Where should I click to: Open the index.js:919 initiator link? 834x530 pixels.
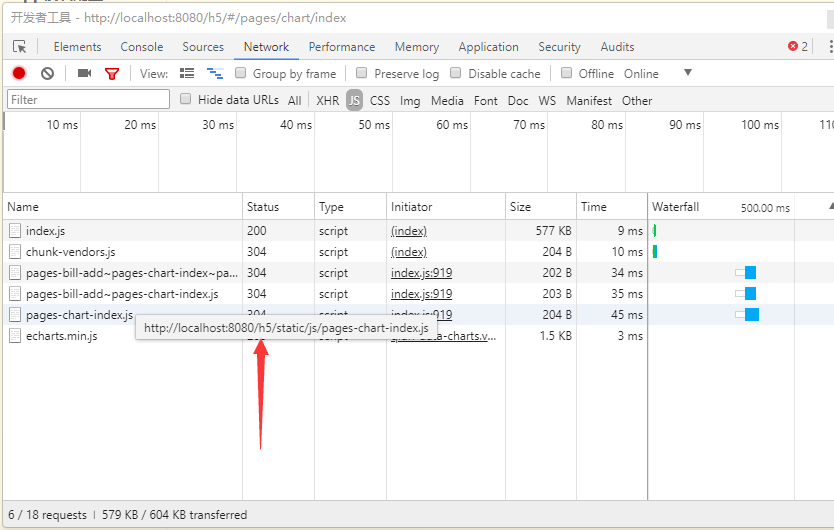tap(421, 273)
